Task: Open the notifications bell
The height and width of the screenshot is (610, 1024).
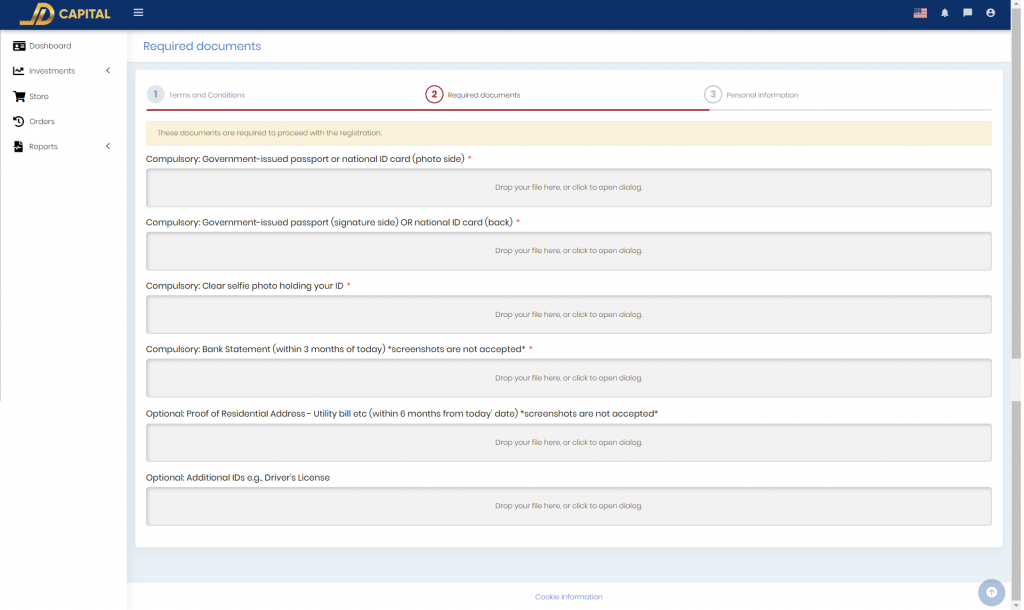Action: [944, 12]
